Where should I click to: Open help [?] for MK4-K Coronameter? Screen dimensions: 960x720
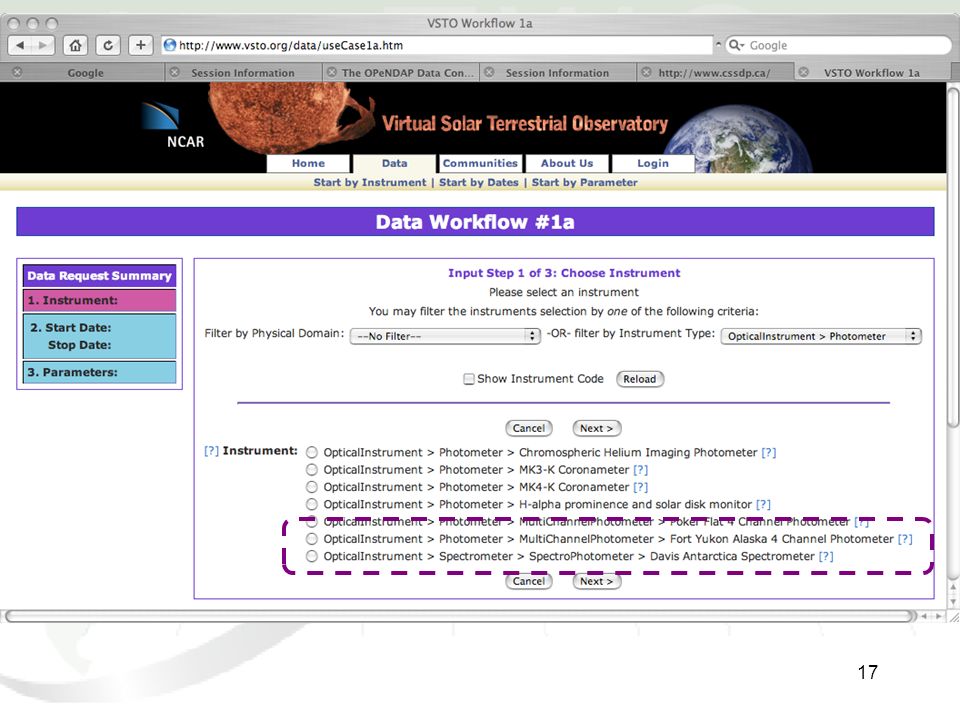point(640,487)
